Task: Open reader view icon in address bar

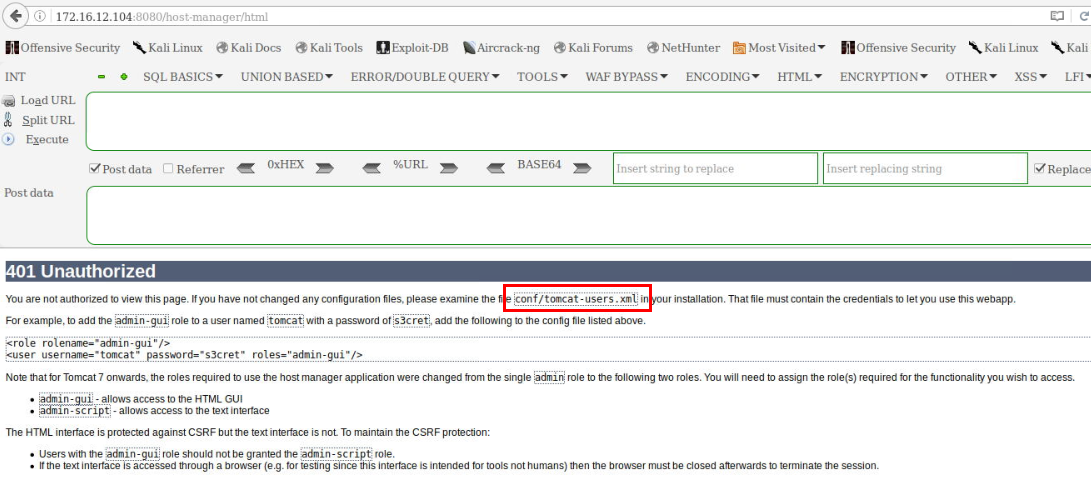Action: tap(1057, 17)
